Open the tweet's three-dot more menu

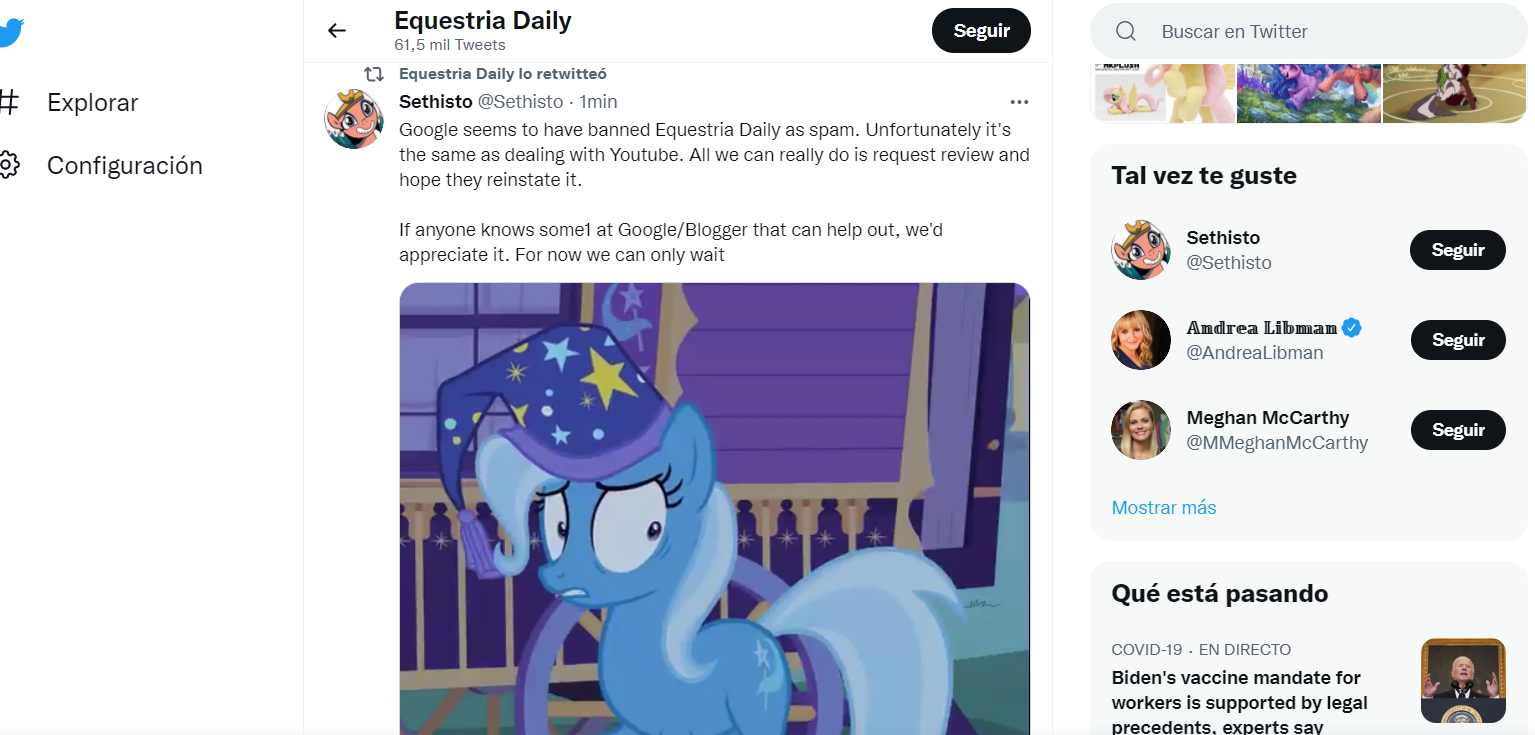click(x=1019, y=102)
